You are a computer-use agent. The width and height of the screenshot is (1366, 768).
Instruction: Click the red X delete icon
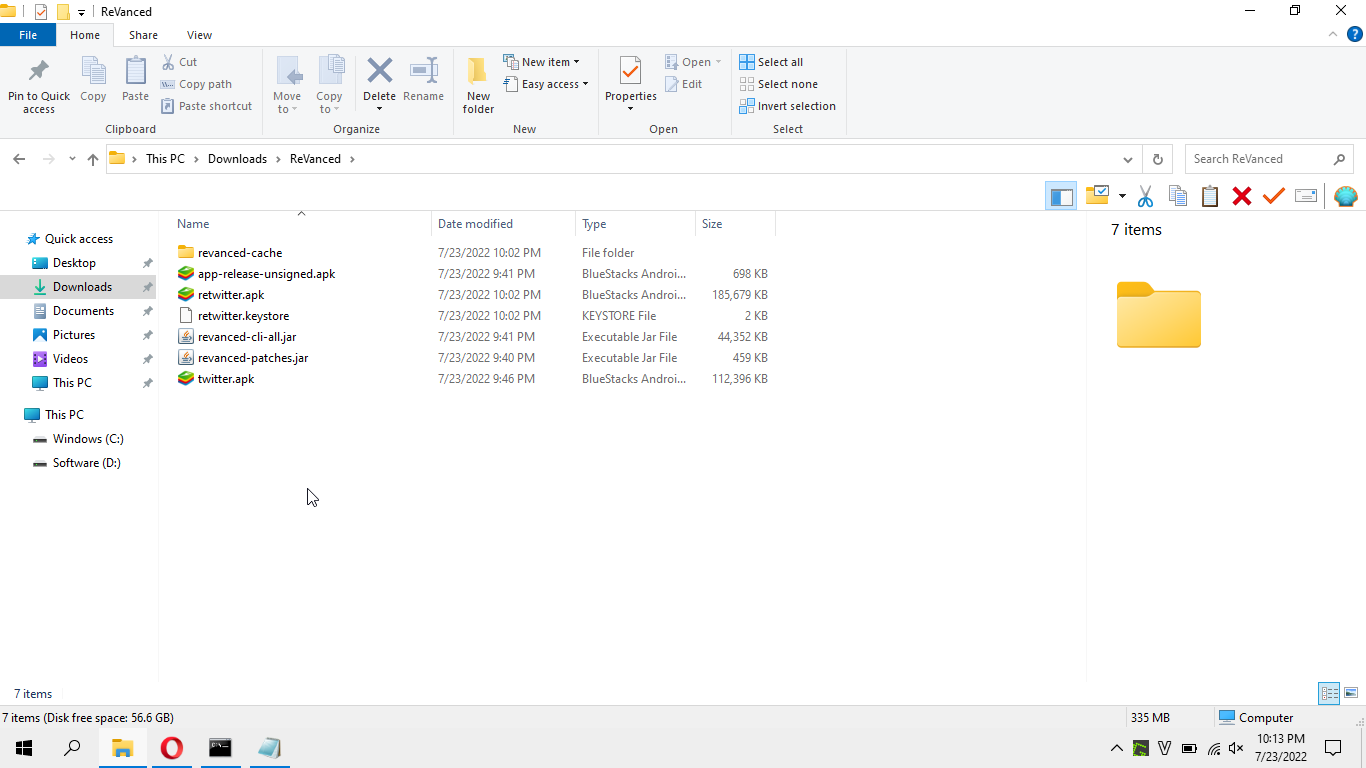point(1242,196)
